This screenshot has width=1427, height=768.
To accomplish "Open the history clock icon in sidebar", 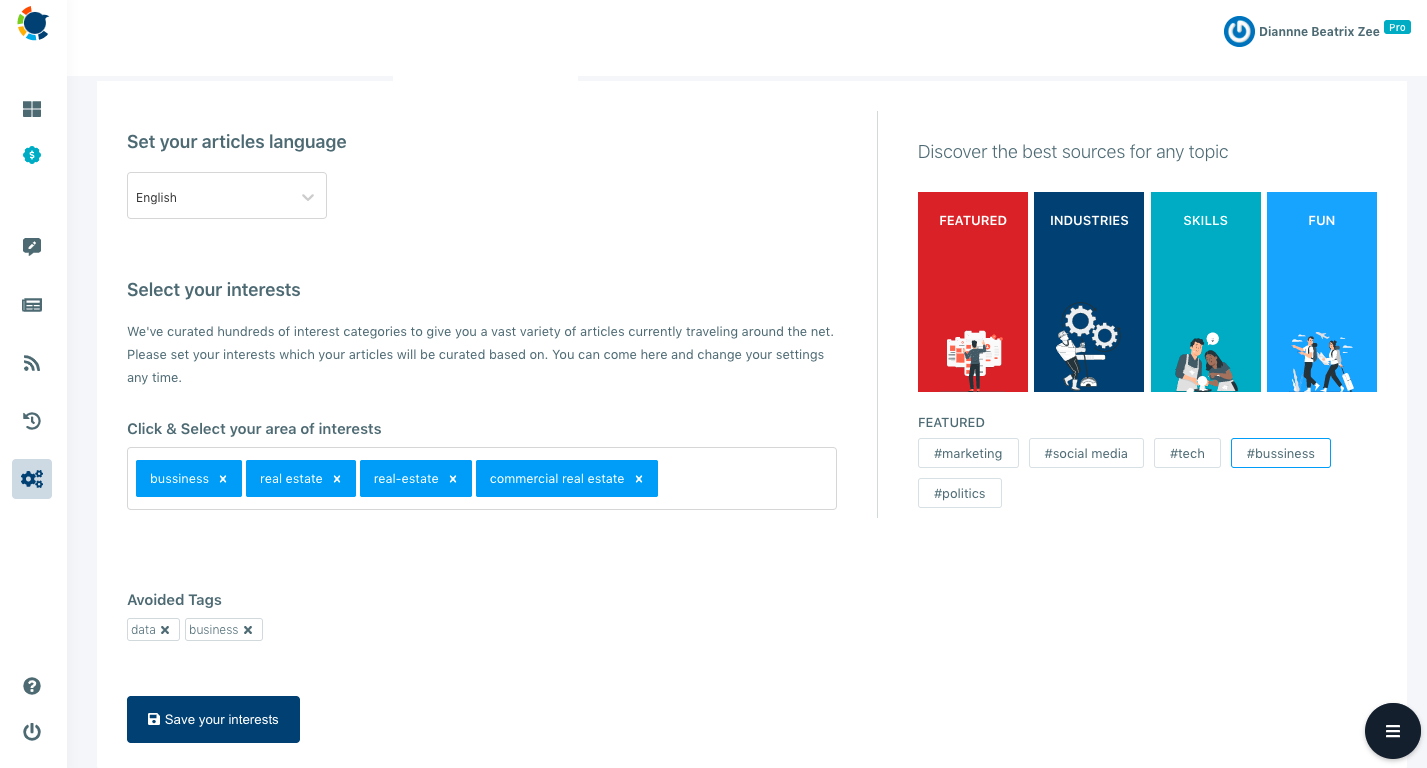I will point(32,421).
